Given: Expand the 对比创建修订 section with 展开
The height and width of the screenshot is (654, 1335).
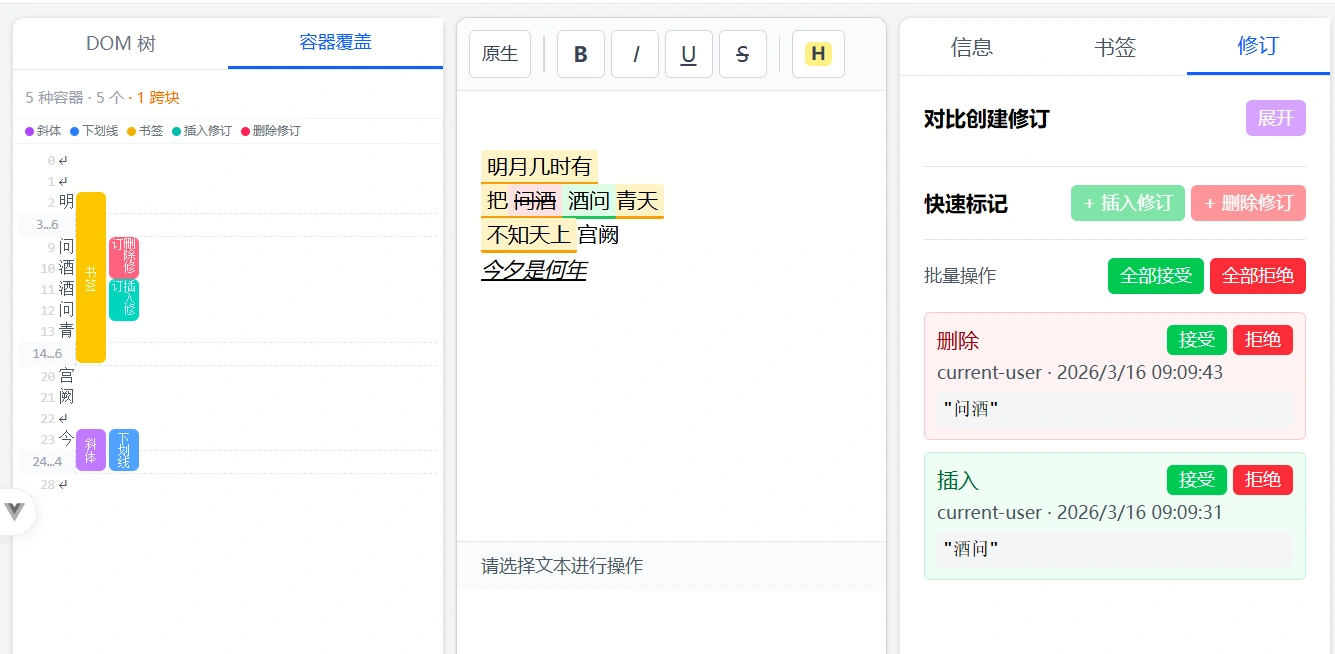Looking at the screenshot, I should tap(1275, 118).
